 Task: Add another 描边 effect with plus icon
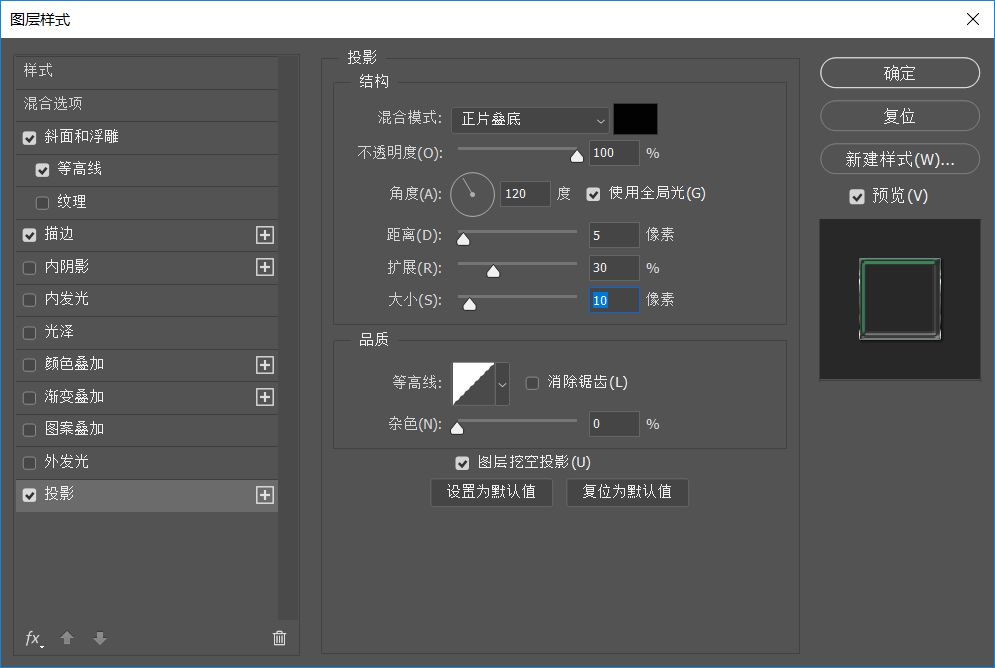tap(264, 235)
